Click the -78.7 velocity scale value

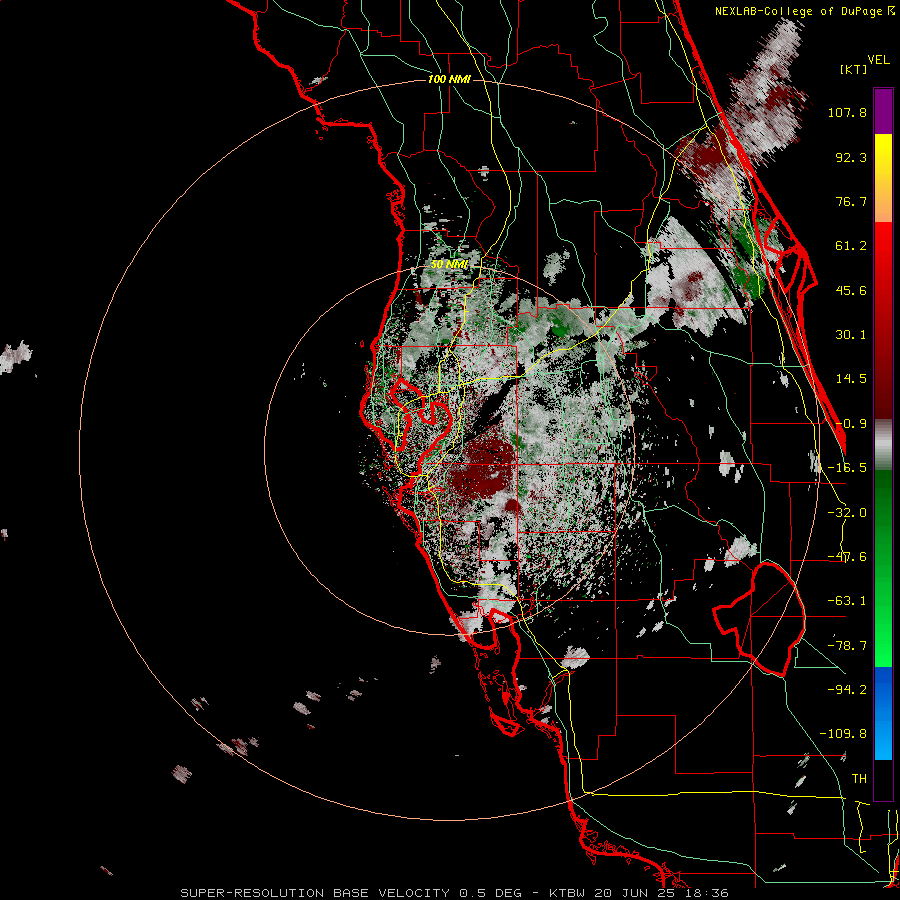click(x=847, y=646)
